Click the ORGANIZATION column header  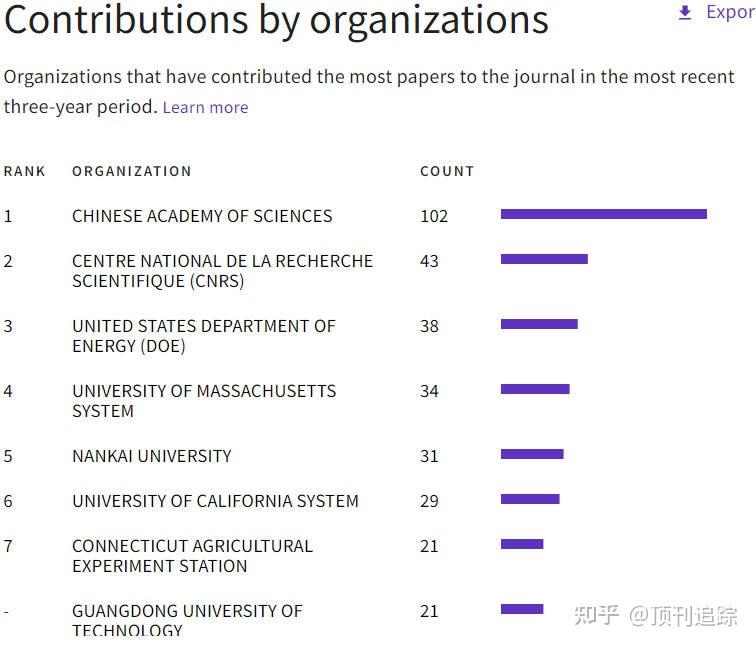131,171
